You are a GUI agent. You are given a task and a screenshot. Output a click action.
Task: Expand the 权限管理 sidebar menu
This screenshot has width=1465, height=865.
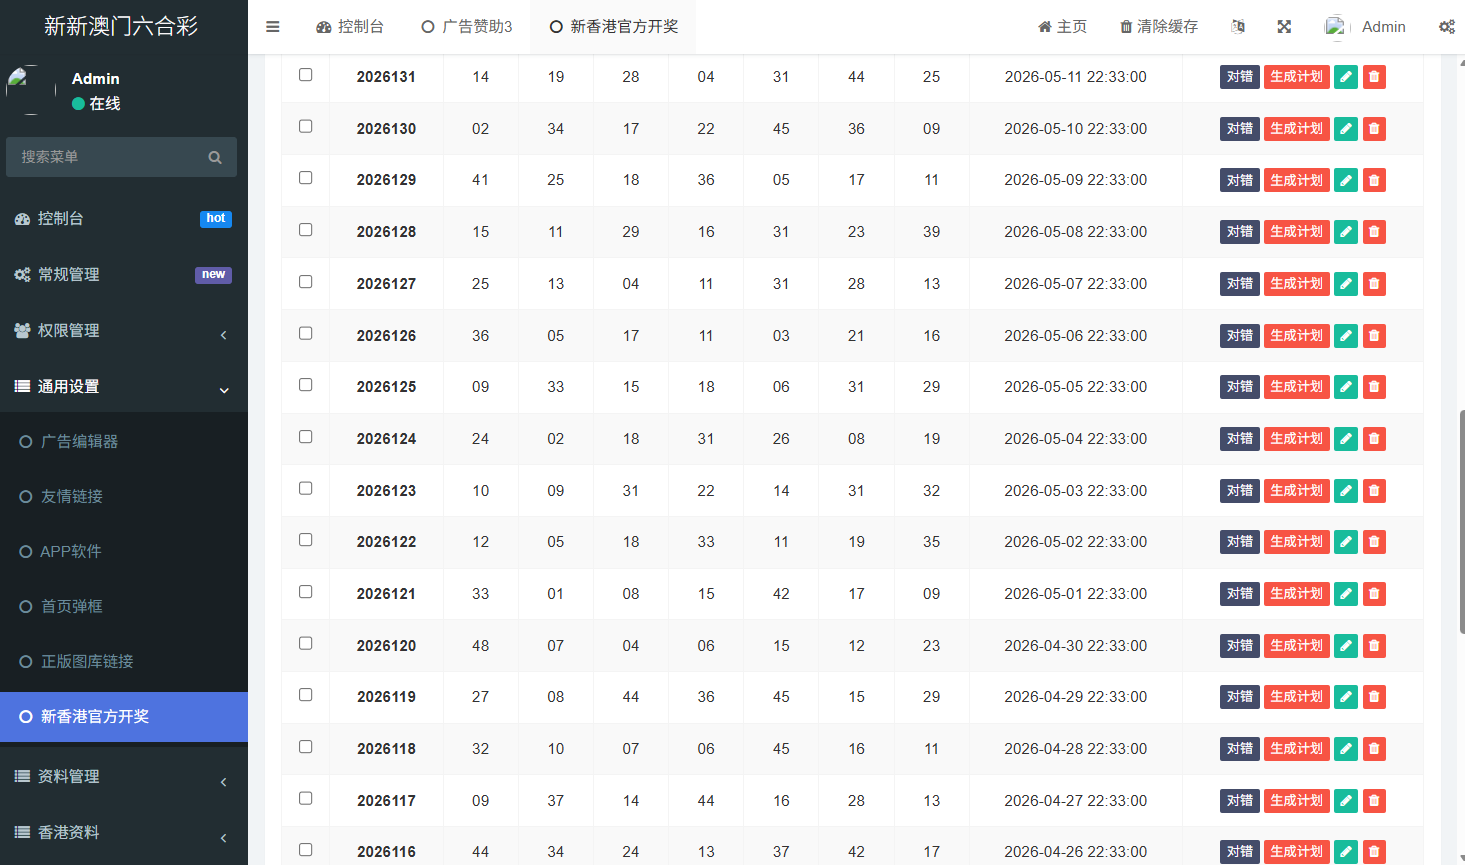(124, 331)
